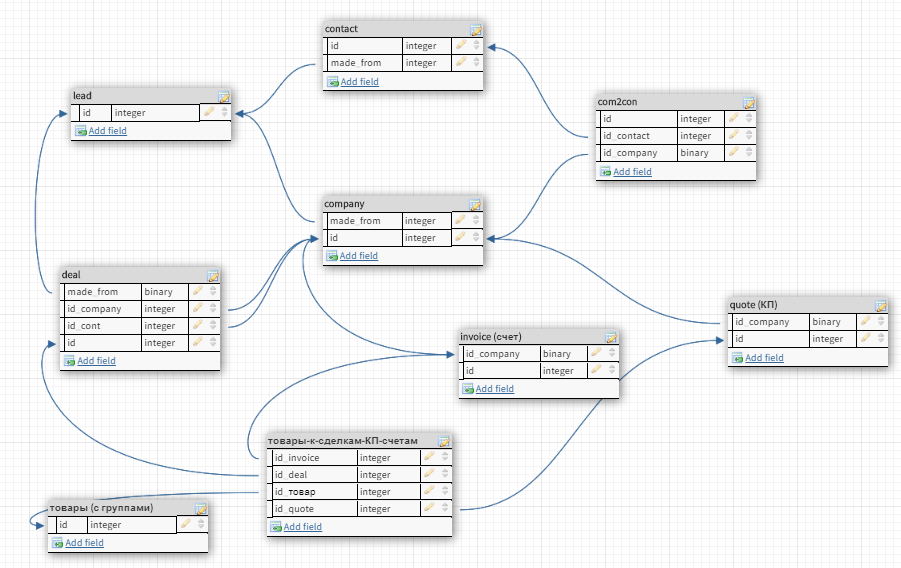Click pencil icon for company made_from field
Image resolution: width=901 pixels, height=568 pixels.
tap(460, 220)
